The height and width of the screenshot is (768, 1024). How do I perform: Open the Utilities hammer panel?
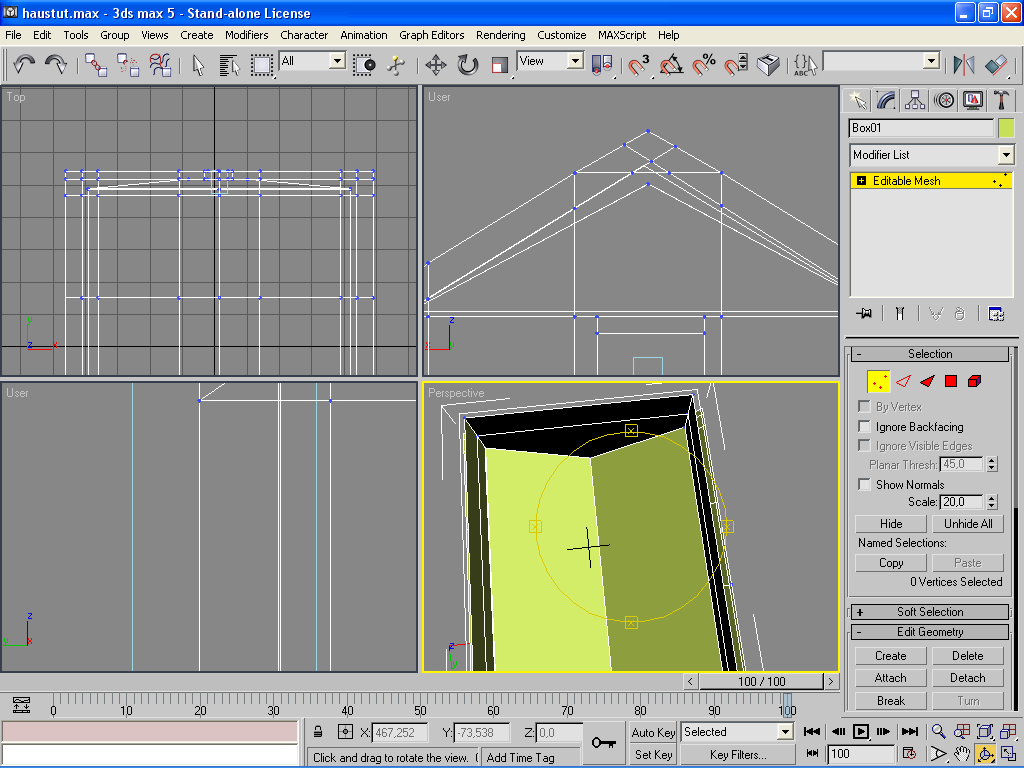(1001, 100)
